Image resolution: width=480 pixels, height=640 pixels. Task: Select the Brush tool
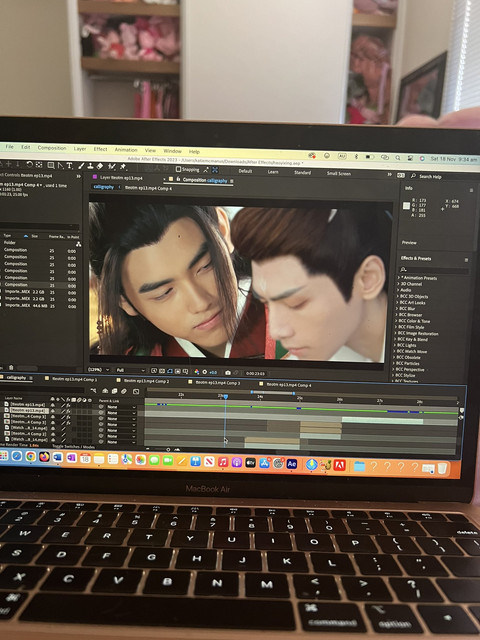pos(81,166)
